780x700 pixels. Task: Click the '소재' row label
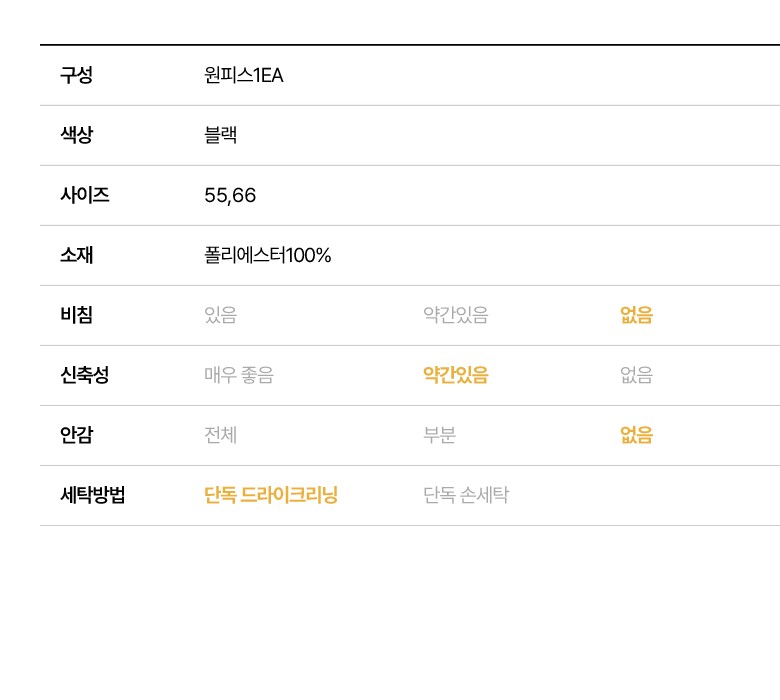point(76,255)
